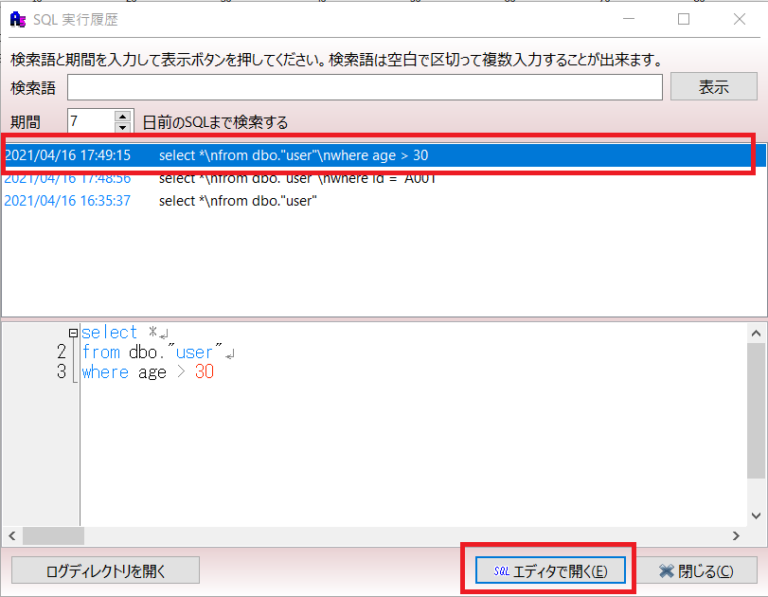Decrease the period with spinner down arrow
768x597 pixels.
[x=123, y=128]
